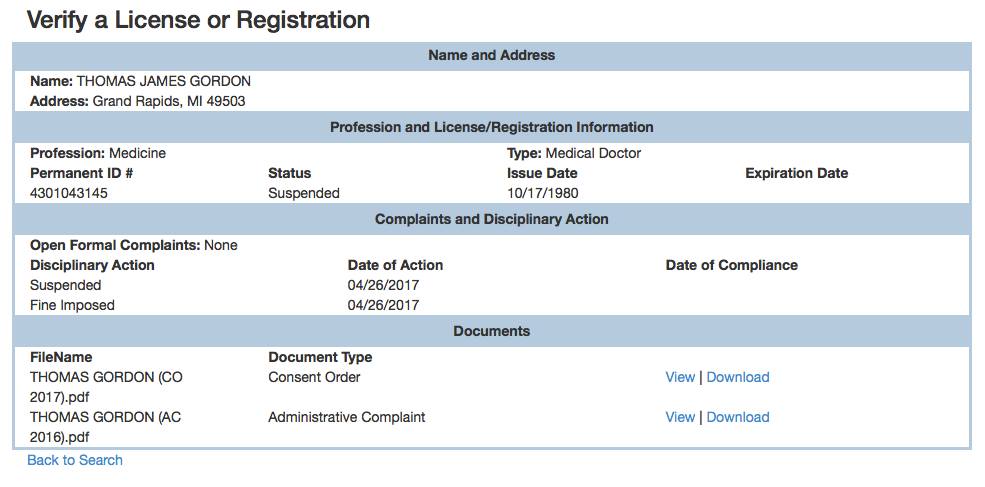985x487 pixels.
Task: Download the Consent Order PDF
Action: point(737,377)
